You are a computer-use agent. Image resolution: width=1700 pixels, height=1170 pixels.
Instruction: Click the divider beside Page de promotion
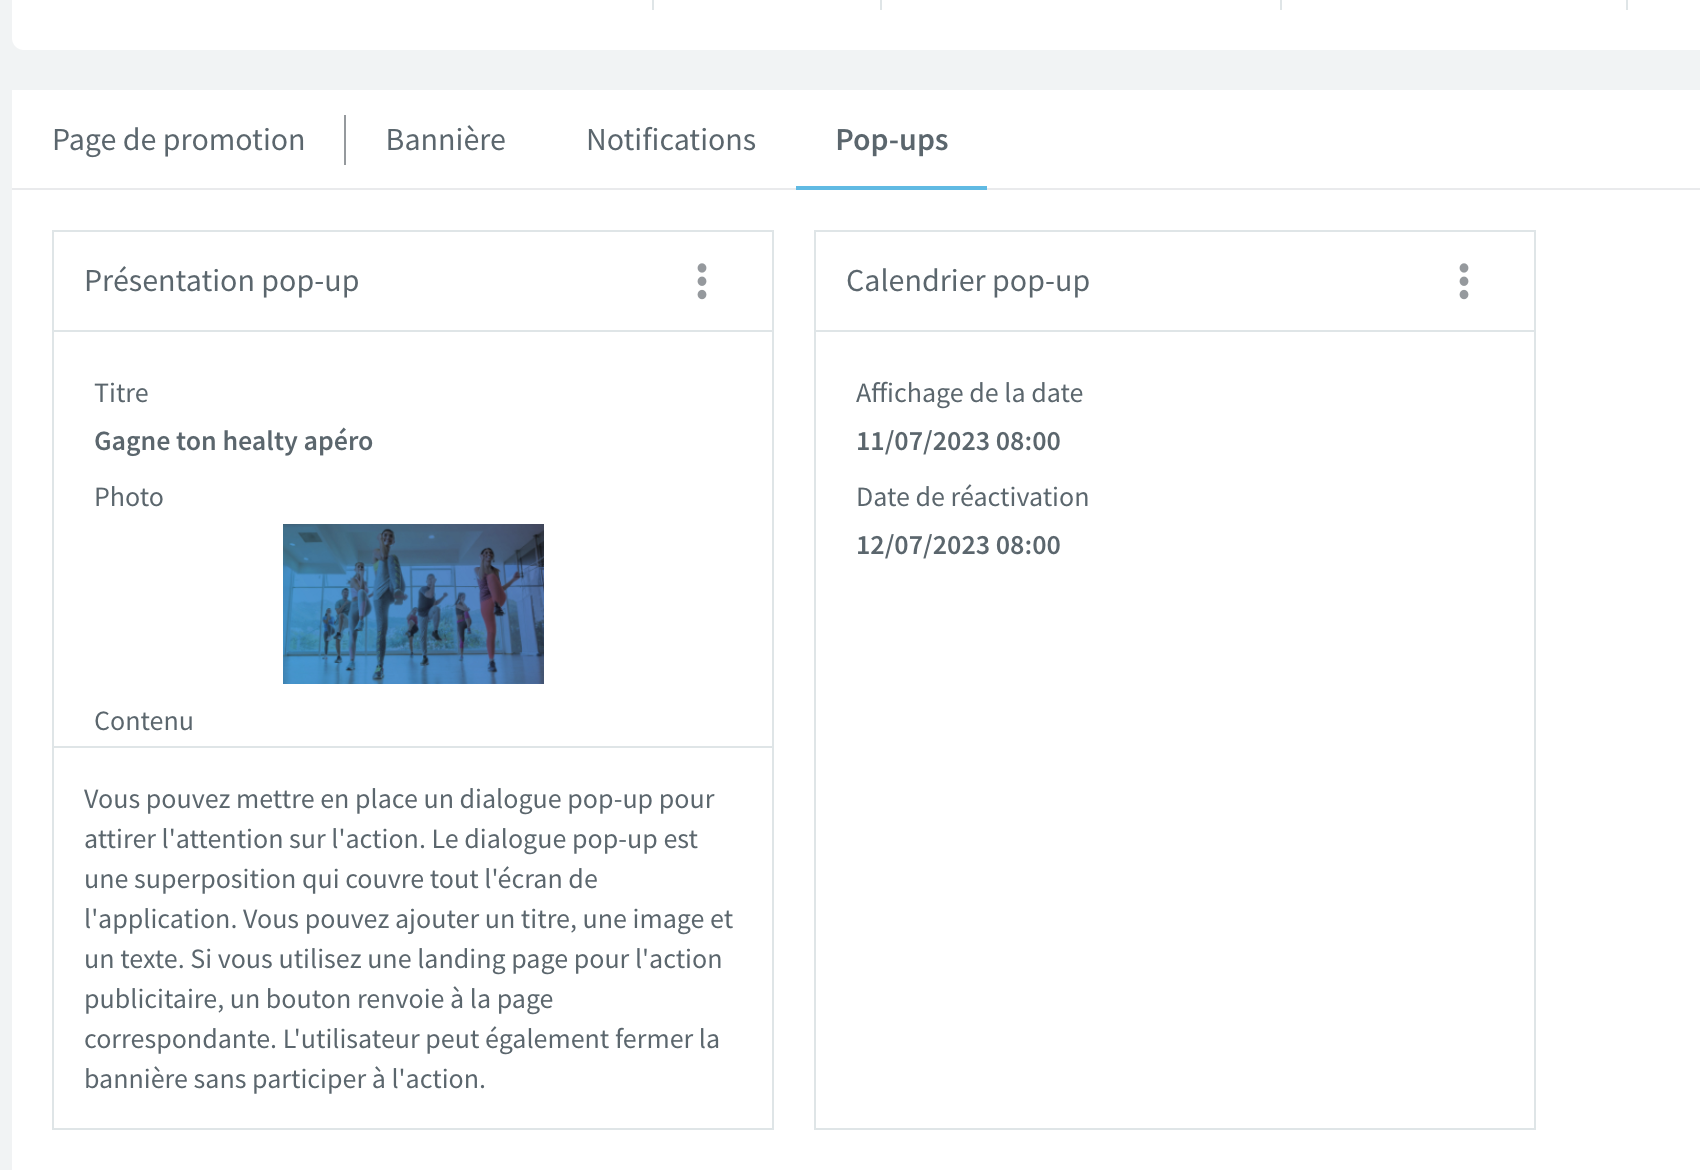[345, 140]
